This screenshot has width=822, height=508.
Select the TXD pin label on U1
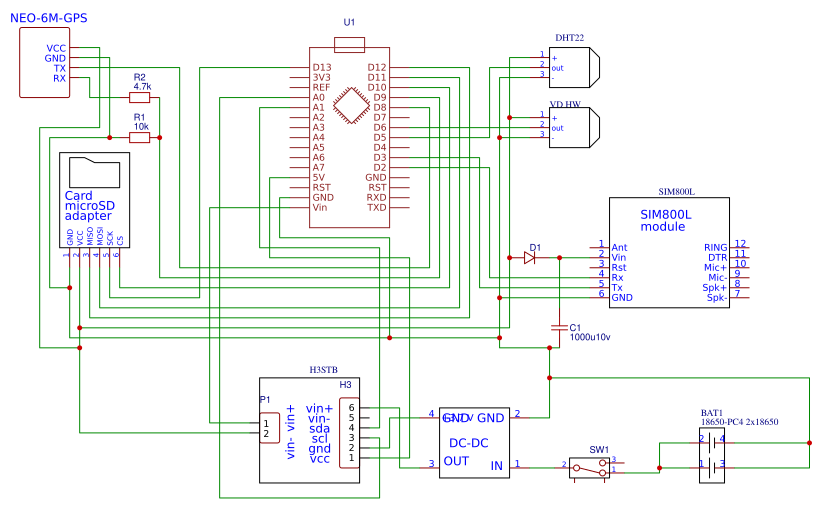click(377, 208)
